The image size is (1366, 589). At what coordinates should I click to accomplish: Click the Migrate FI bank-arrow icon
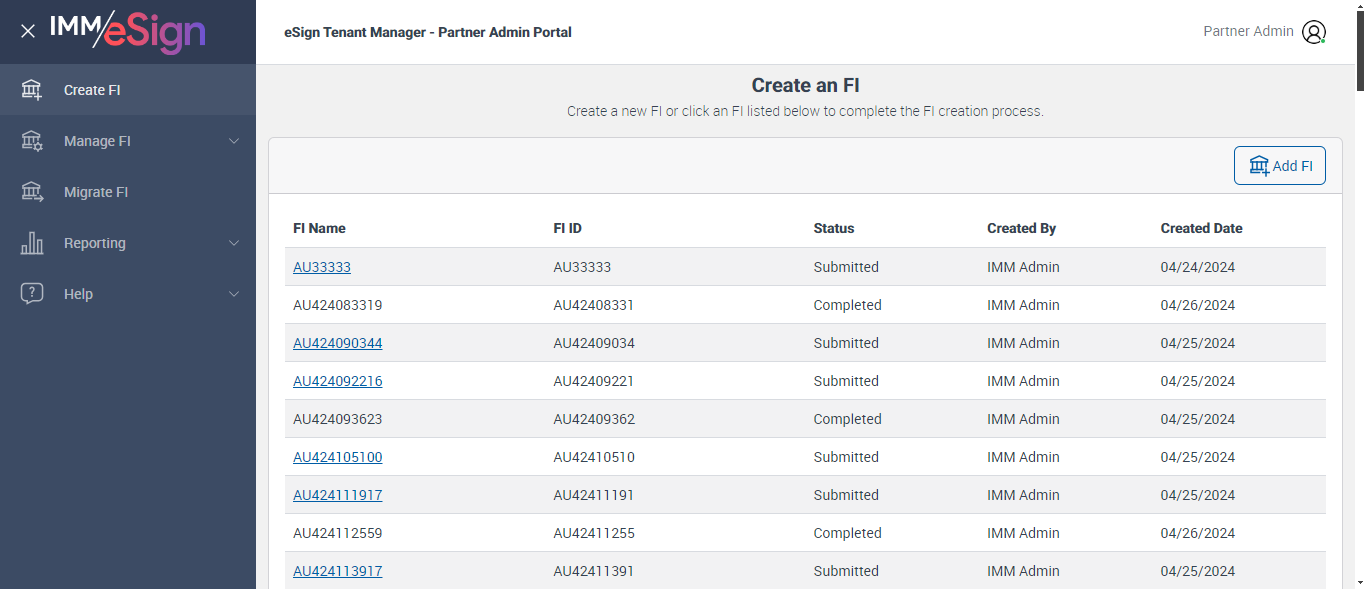coord(32,192)
